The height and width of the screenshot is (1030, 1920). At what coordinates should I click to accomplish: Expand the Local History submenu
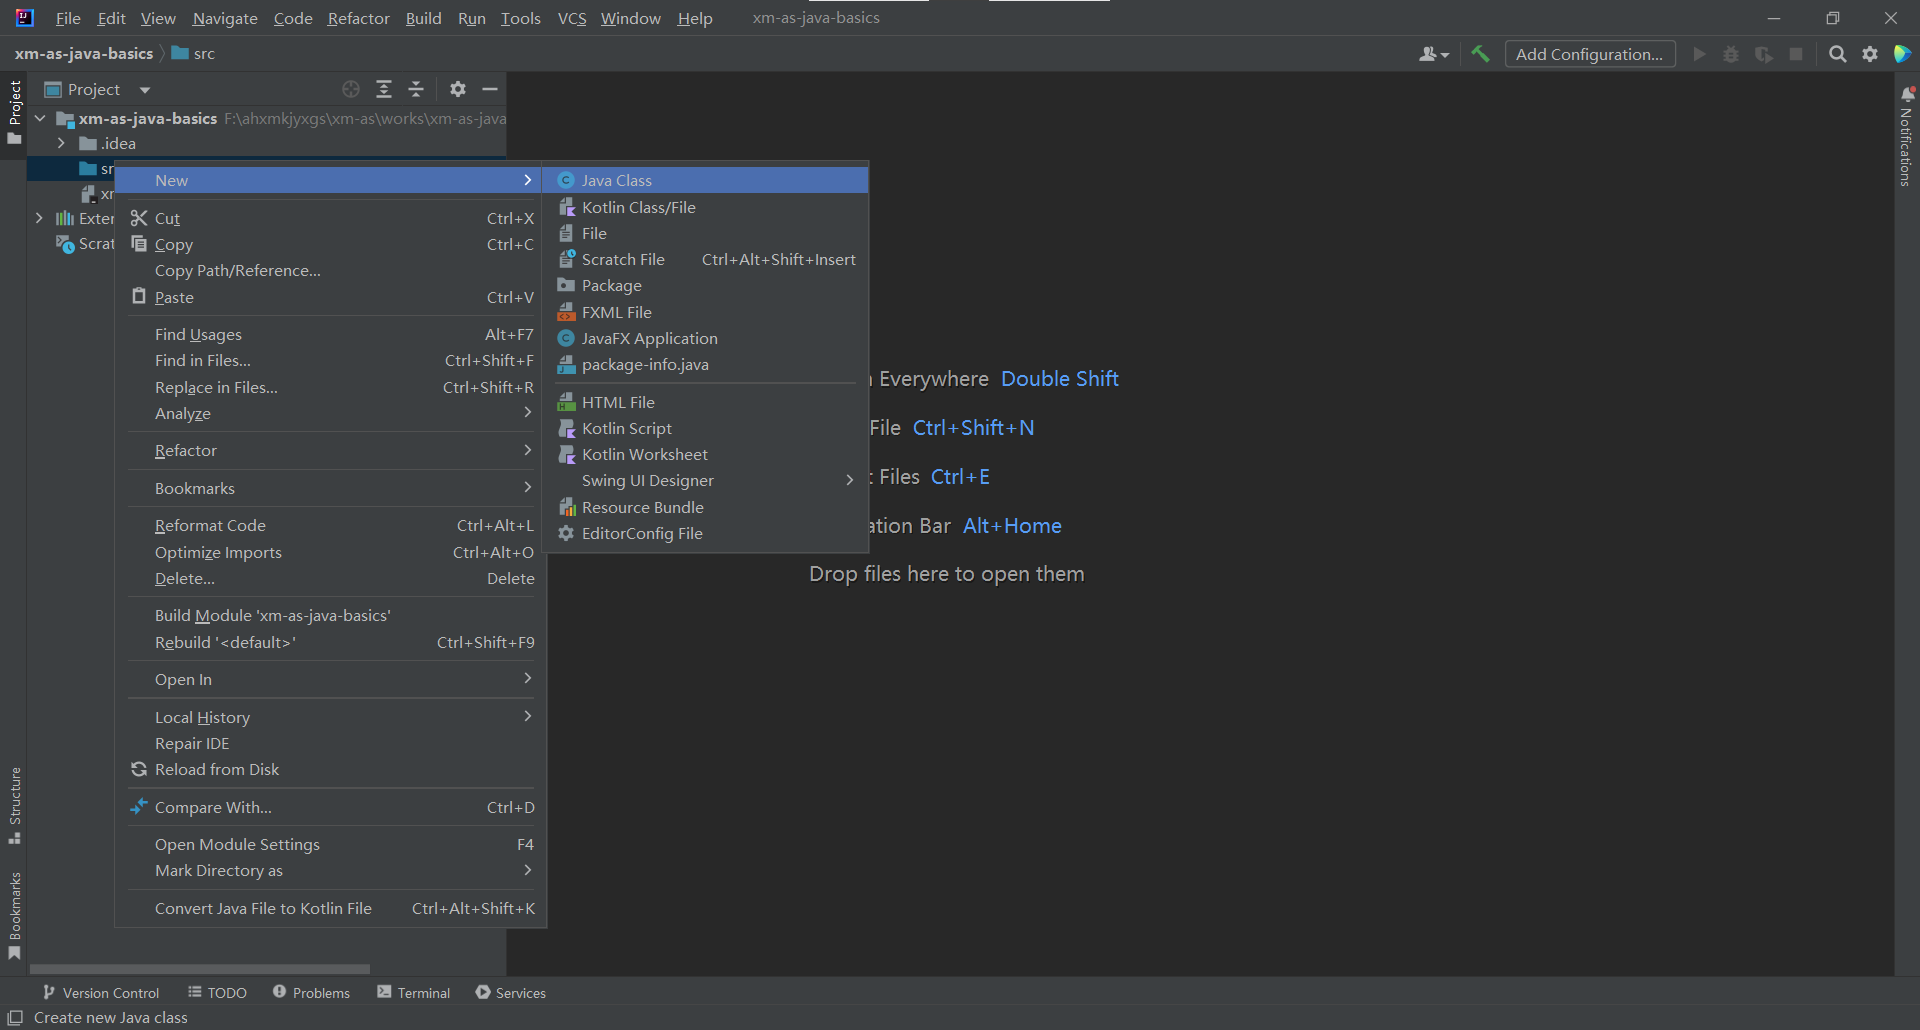[331, 717]
